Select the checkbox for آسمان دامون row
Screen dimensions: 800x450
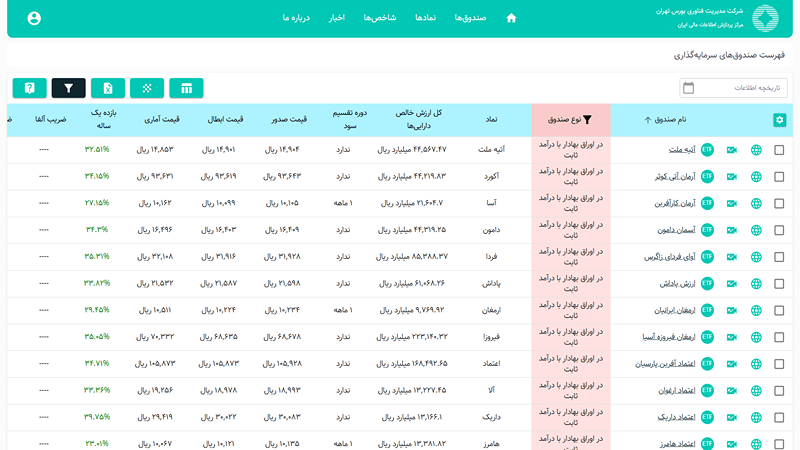(x=779, y=230)
